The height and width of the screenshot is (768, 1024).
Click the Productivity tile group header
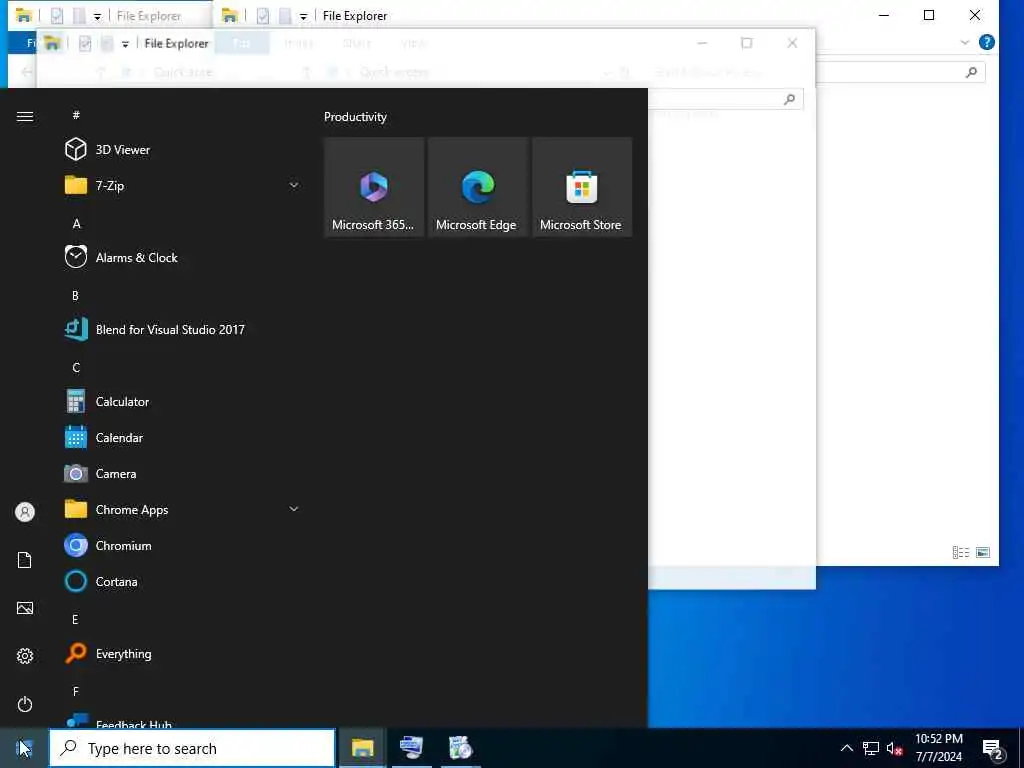[x=355, y=117]
